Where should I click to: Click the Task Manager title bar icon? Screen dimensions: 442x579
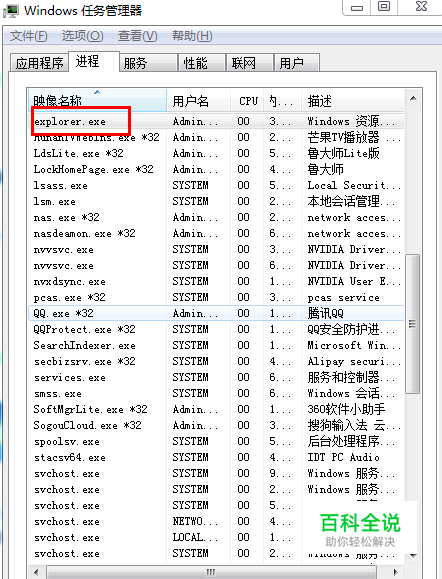pyautogui.click(x=11, y=11)
